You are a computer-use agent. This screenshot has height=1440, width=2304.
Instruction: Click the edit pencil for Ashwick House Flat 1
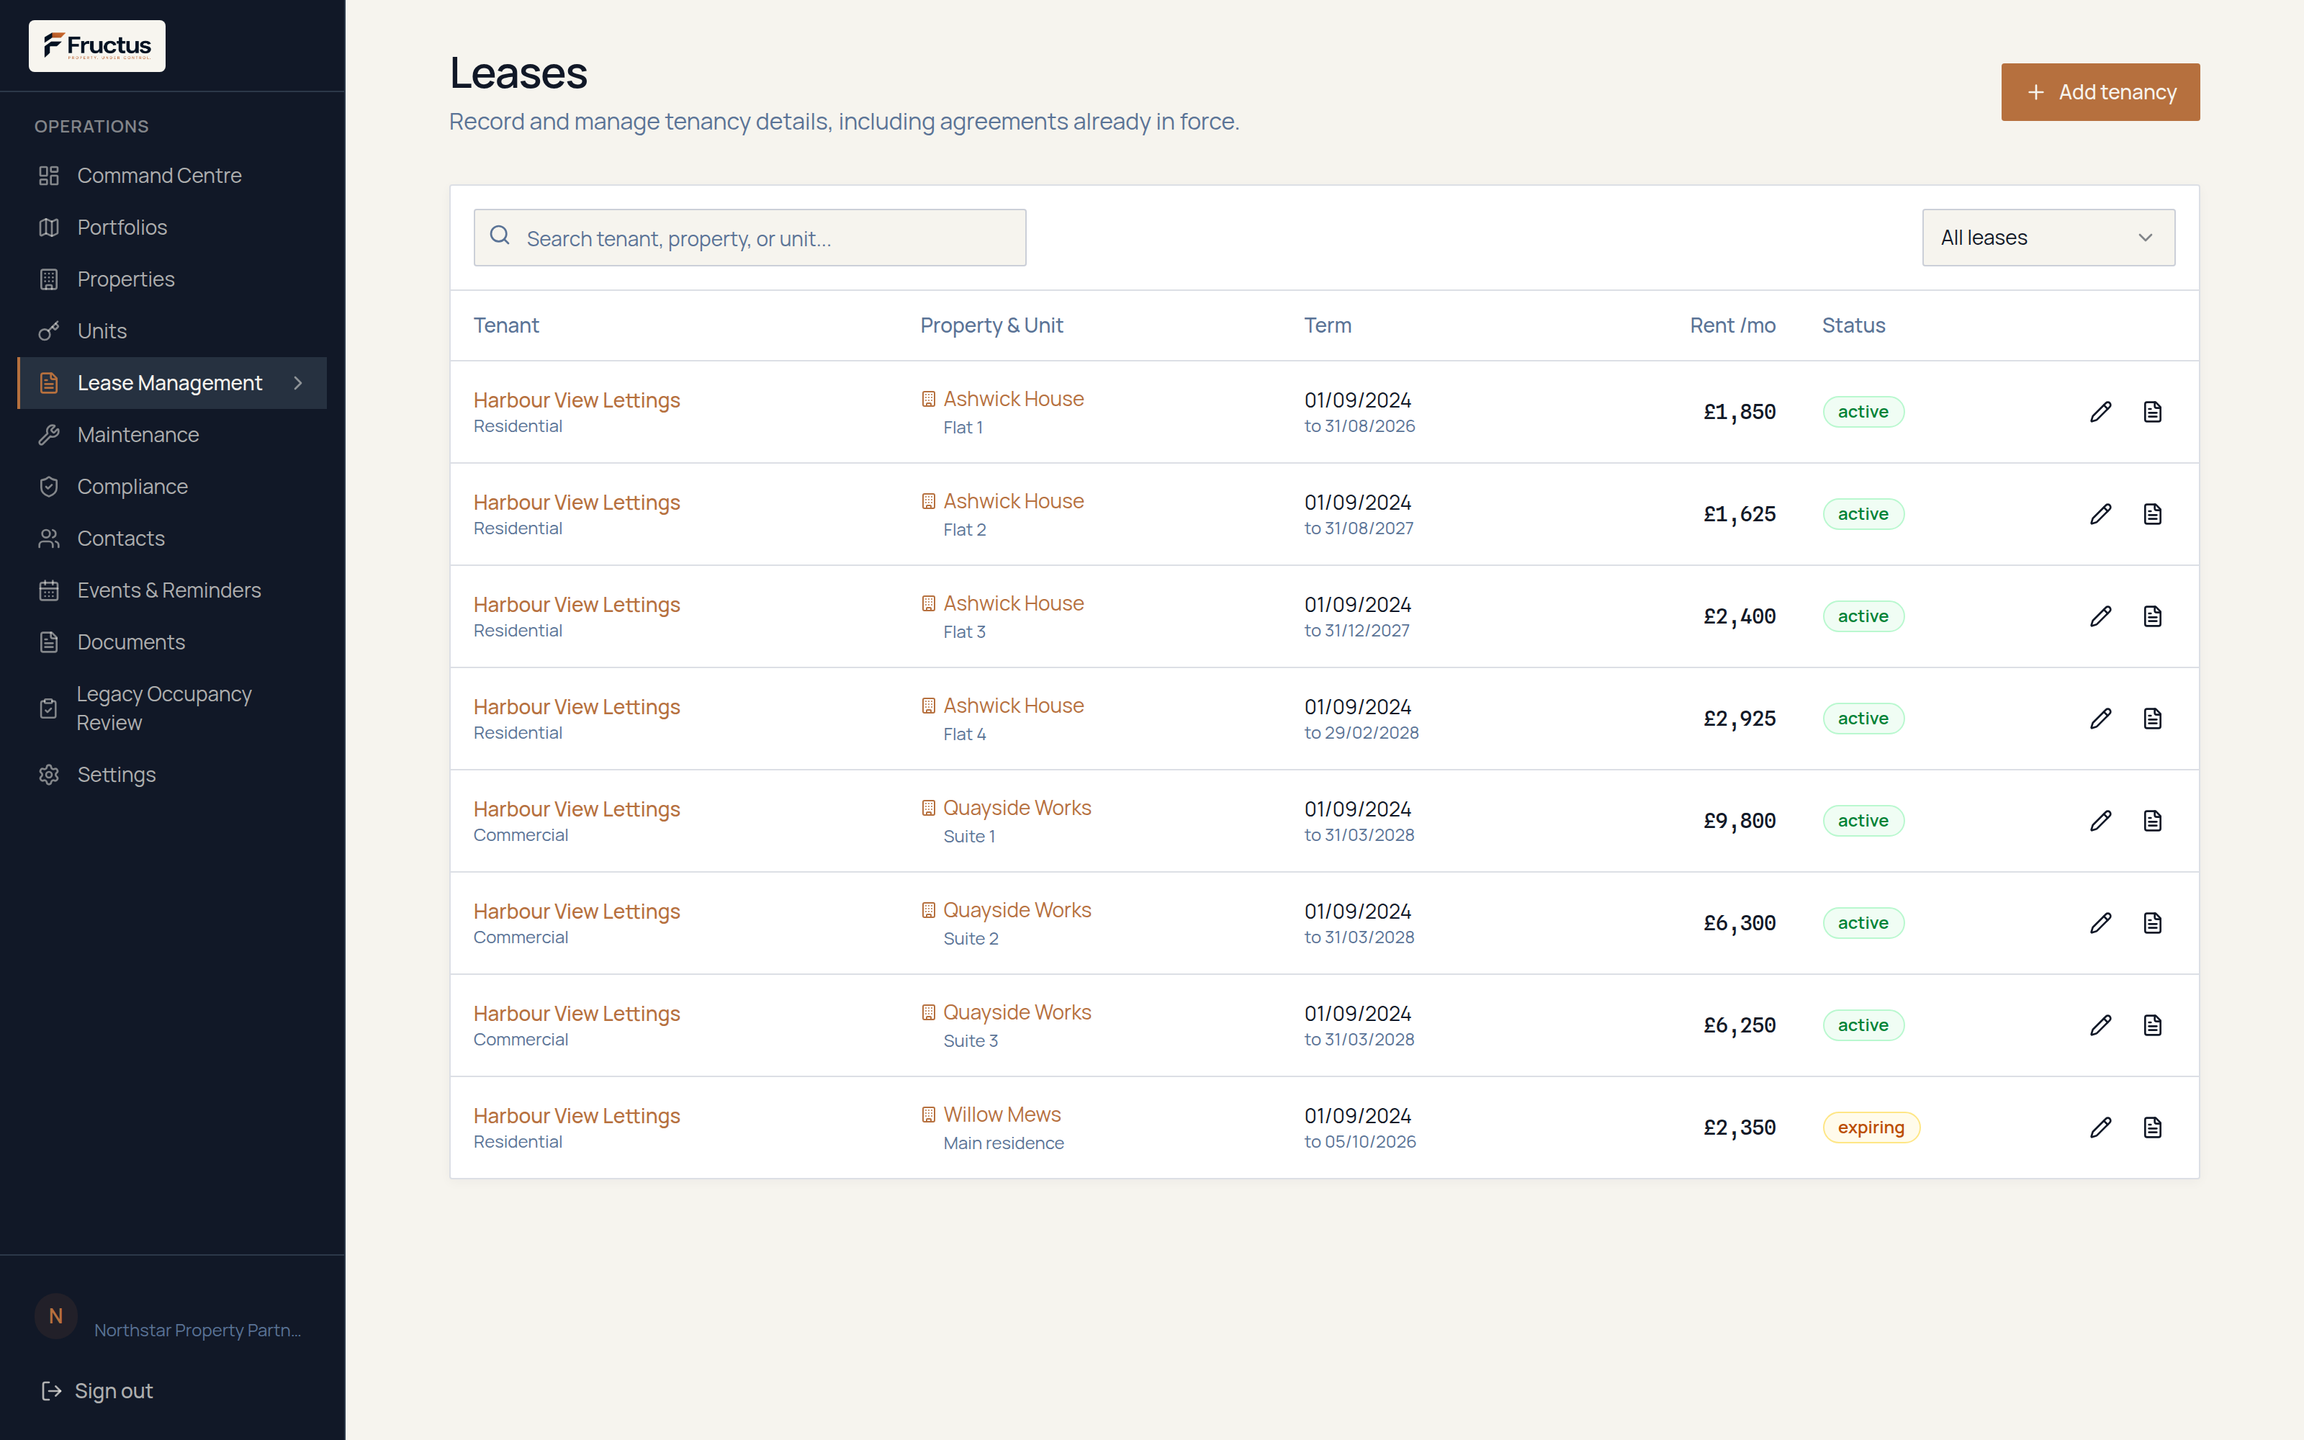2100,412
